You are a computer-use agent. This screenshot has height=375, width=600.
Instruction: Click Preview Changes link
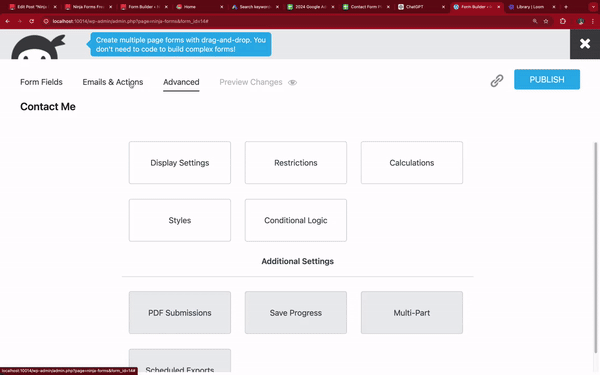point(251,82)
